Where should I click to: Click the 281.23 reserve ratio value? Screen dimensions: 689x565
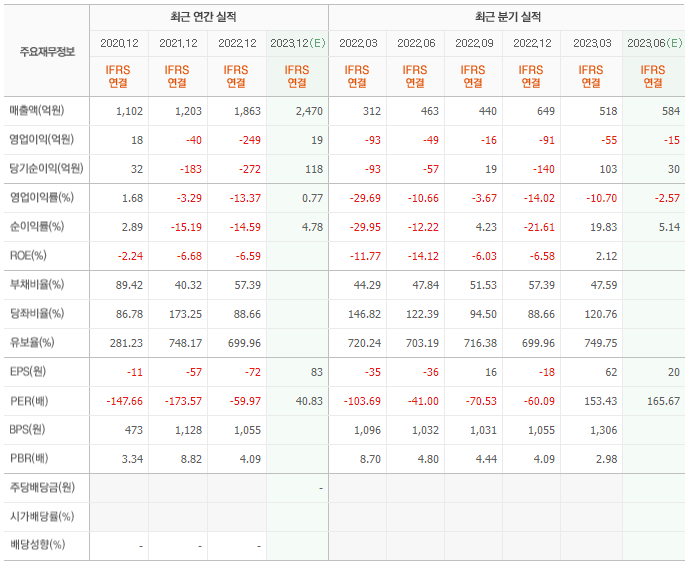click(x=127, y=343)
